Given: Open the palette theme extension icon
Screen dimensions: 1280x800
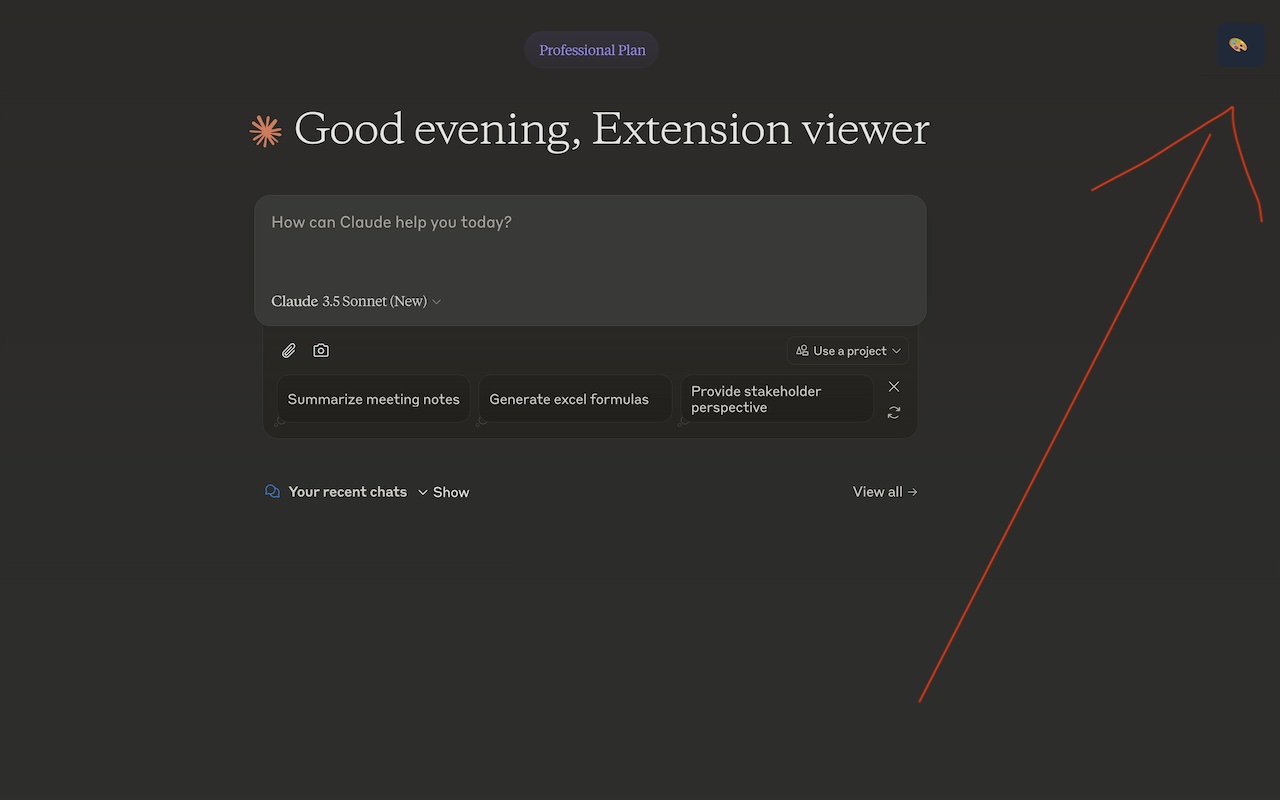Looking at the screenshot, I should [x=1240, y=46].
